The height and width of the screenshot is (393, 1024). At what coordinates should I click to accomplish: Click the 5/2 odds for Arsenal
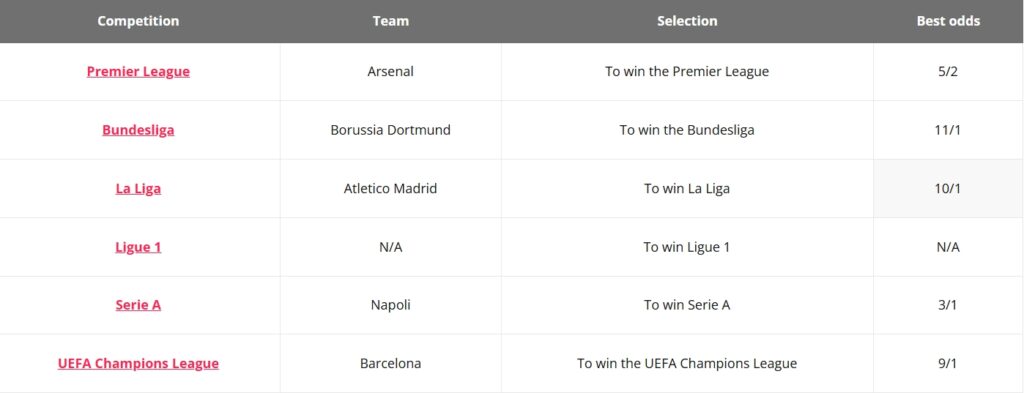coord(948,71)
